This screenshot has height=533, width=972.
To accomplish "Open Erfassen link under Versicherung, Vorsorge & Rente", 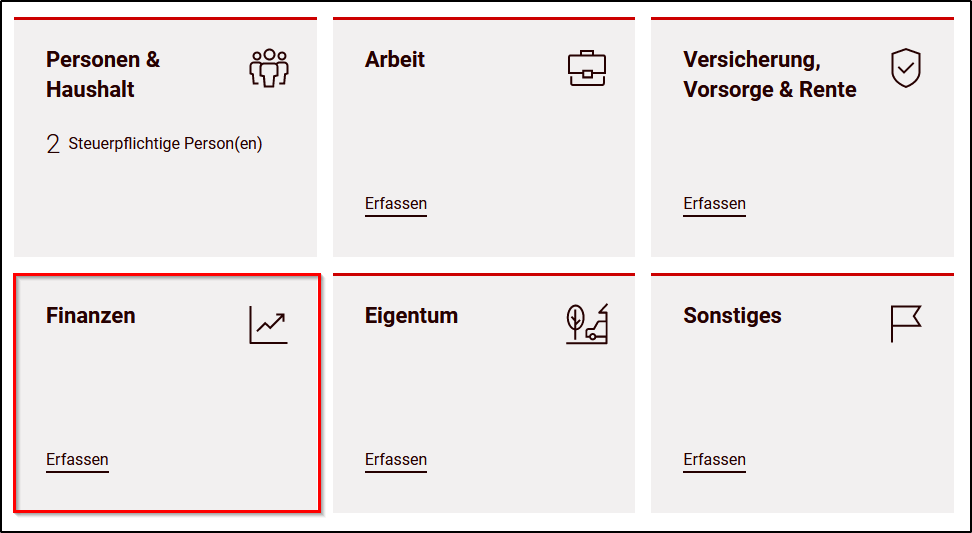I will click(714, 204).
